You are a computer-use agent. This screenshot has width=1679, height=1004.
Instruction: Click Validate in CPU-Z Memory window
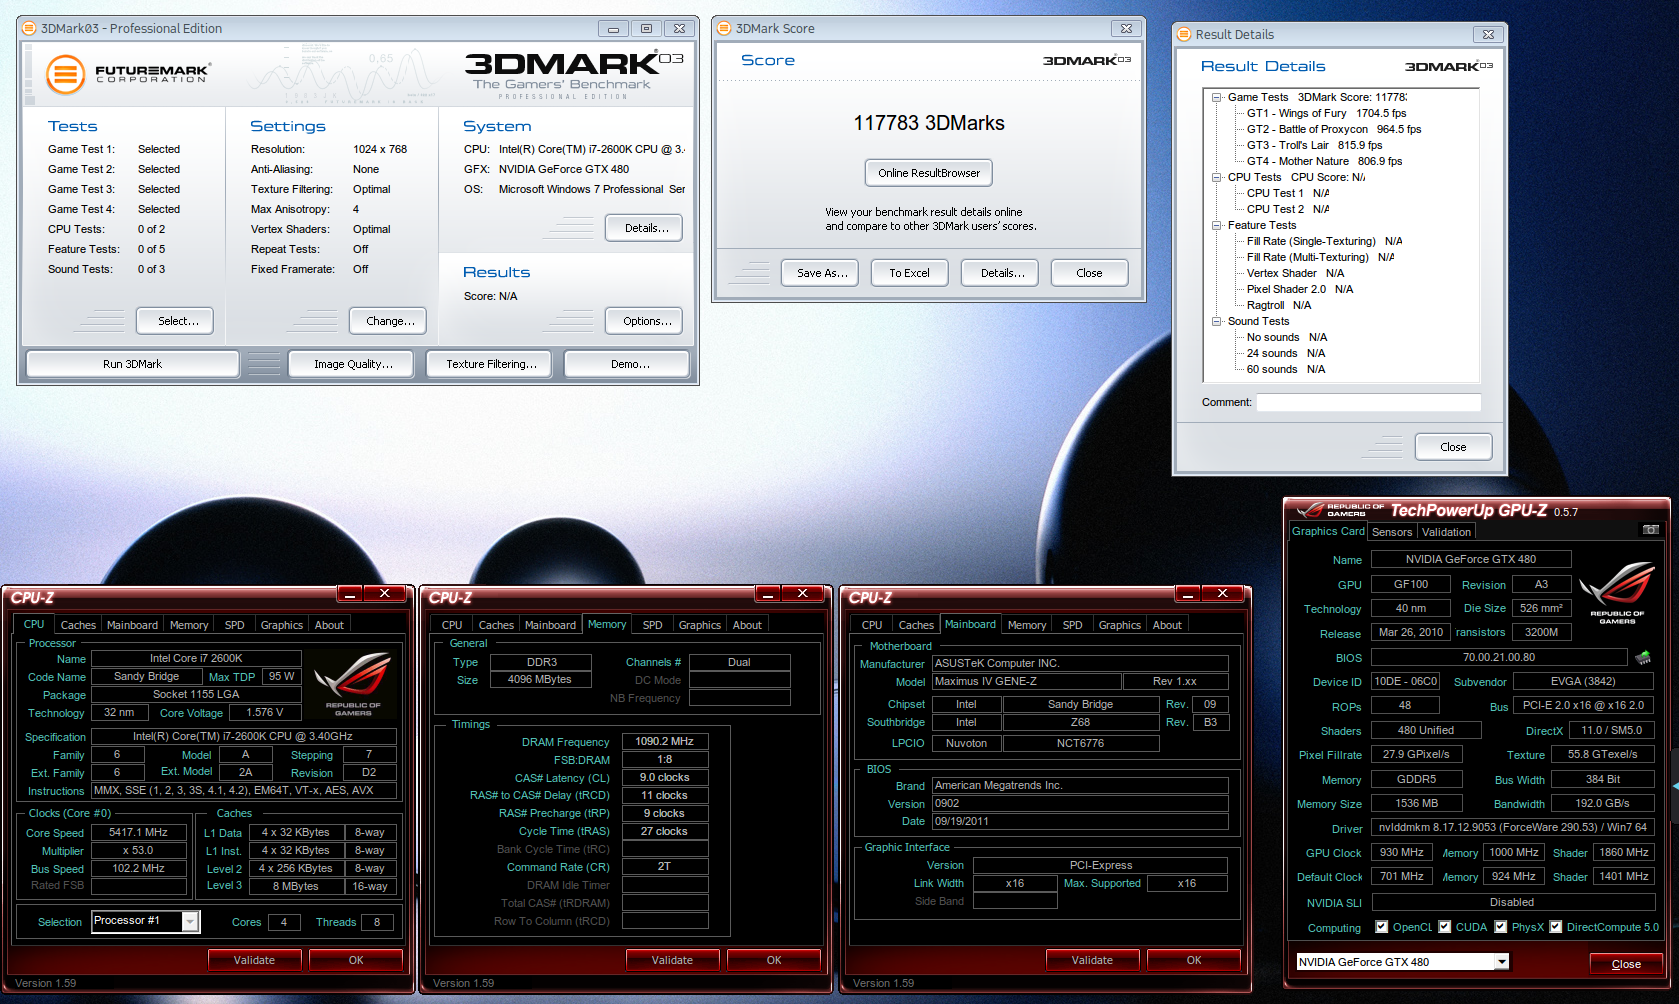pos(672,960)
